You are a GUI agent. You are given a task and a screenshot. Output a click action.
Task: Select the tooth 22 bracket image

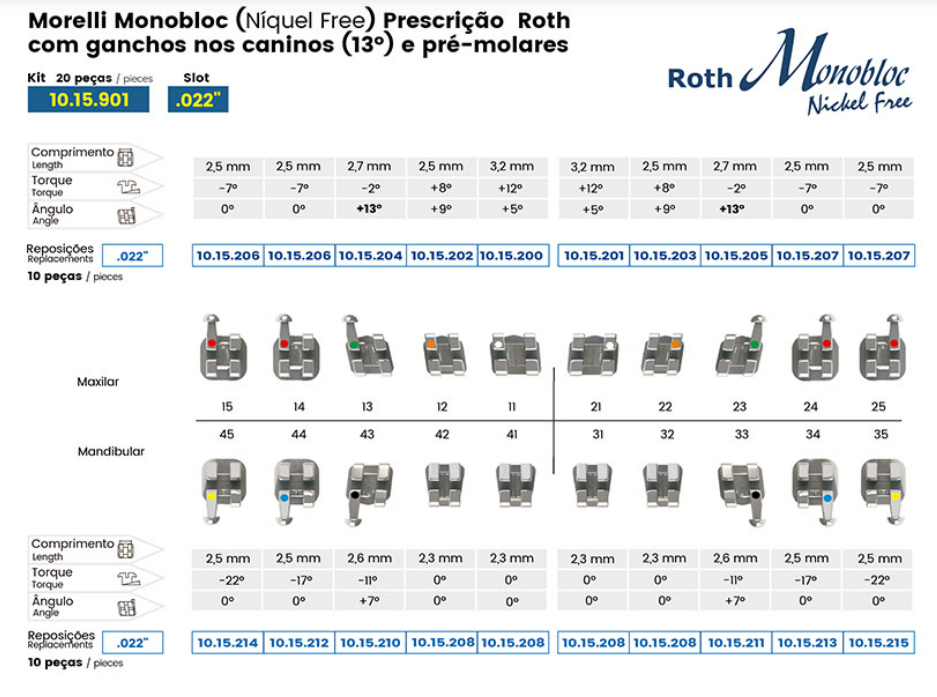click(x=662, y=353)
